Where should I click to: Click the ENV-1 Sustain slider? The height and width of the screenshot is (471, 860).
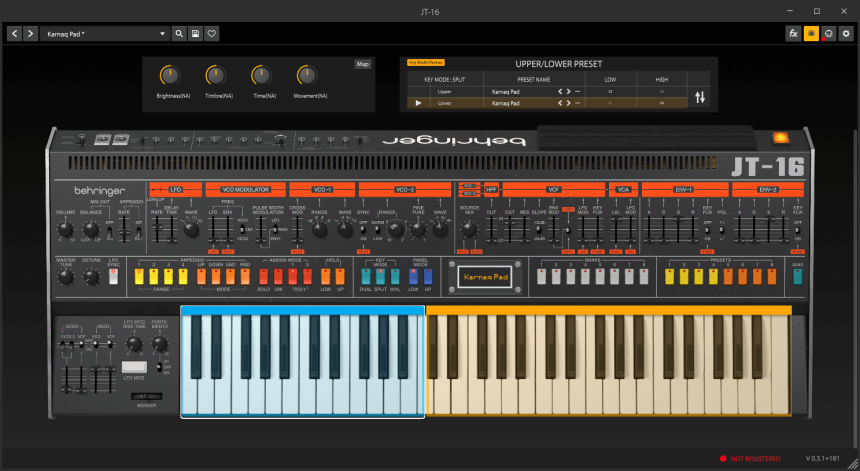coord(678,230)
